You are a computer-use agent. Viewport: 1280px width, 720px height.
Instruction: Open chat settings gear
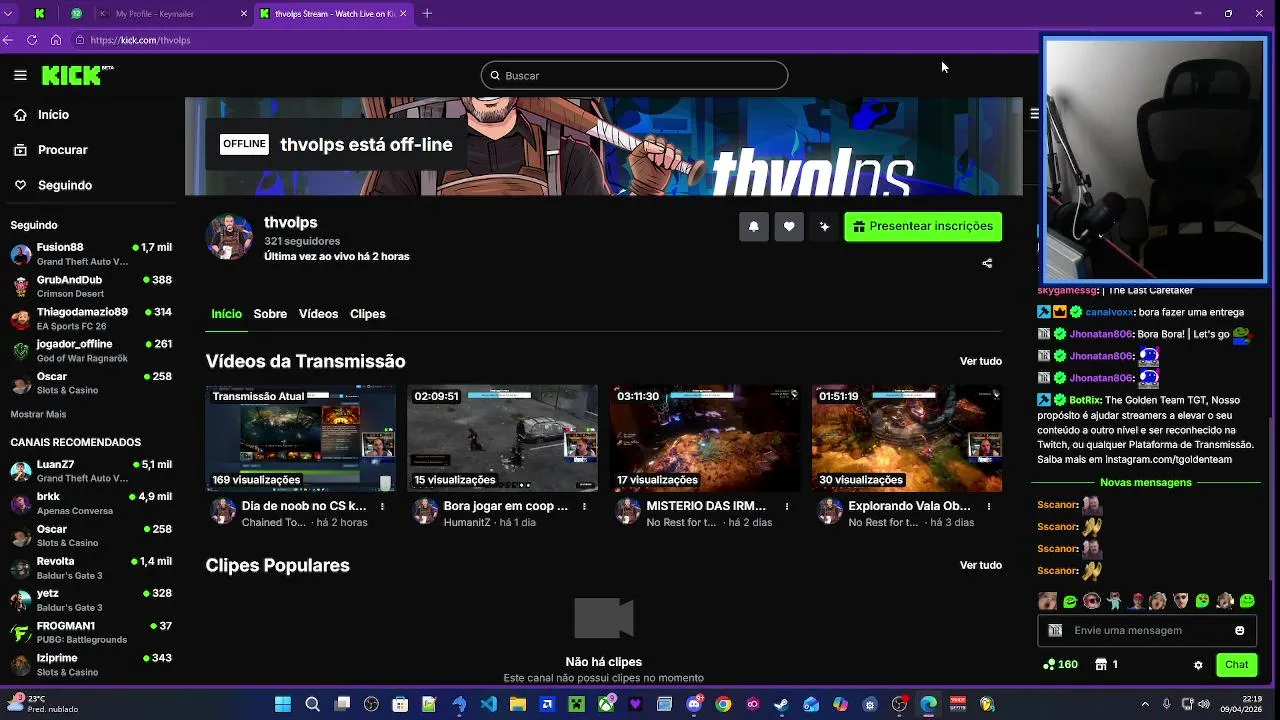1198,665
